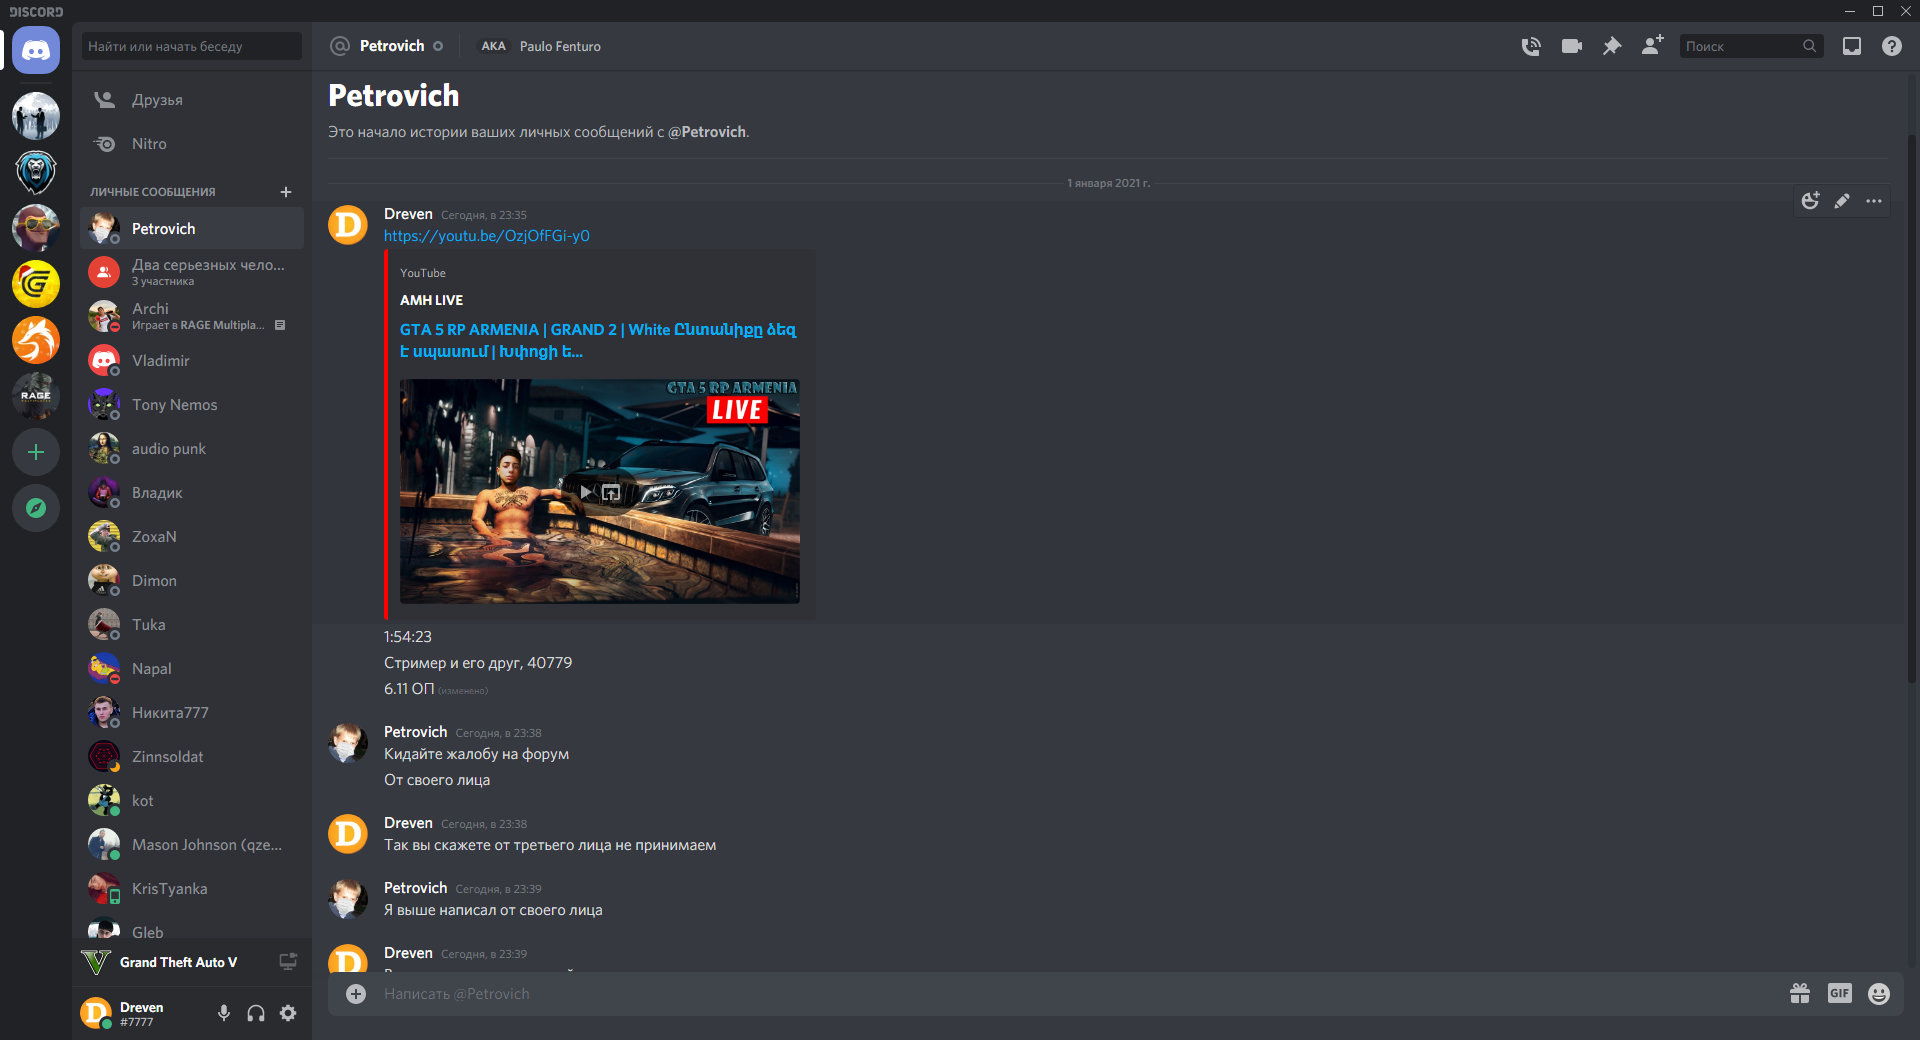Open direct message with Dimon
The image size is (1920, 1040).
tap(192, 580)
